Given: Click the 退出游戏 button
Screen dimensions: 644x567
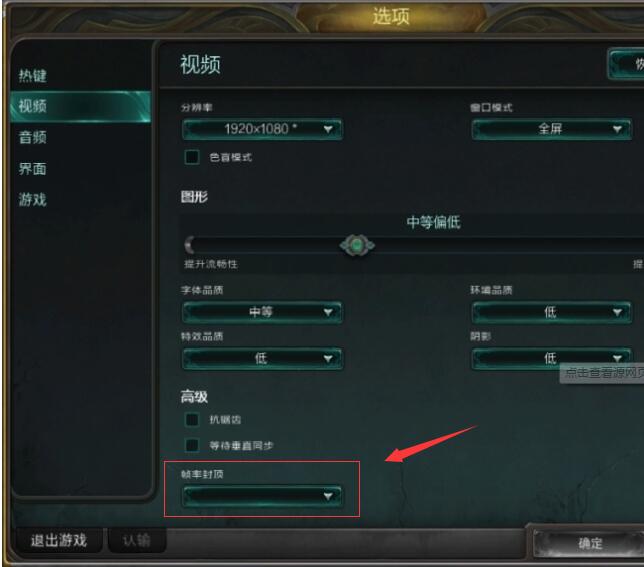Looking at the screenshot, I should tap(59, 540).
